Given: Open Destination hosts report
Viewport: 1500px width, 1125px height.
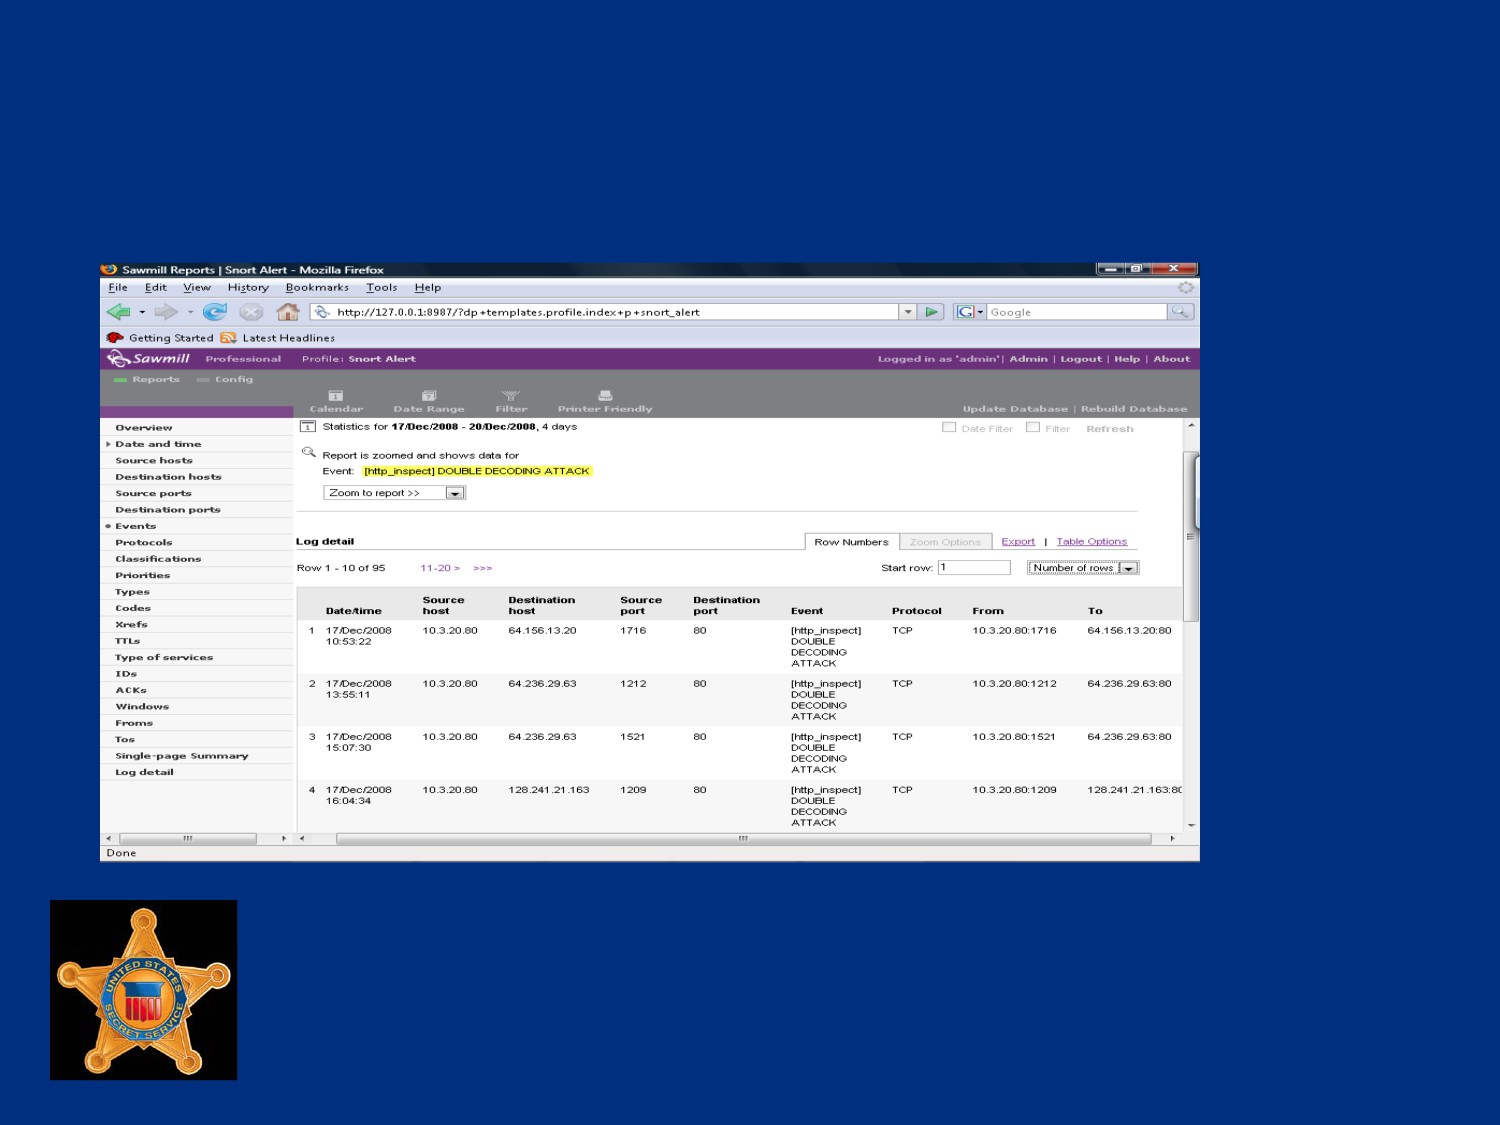Looking at the screenshot, I should [168, 477].
